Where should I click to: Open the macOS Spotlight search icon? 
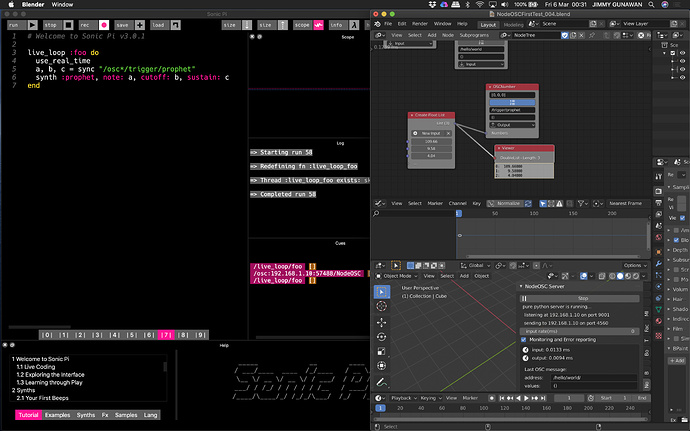click(651, 4)
